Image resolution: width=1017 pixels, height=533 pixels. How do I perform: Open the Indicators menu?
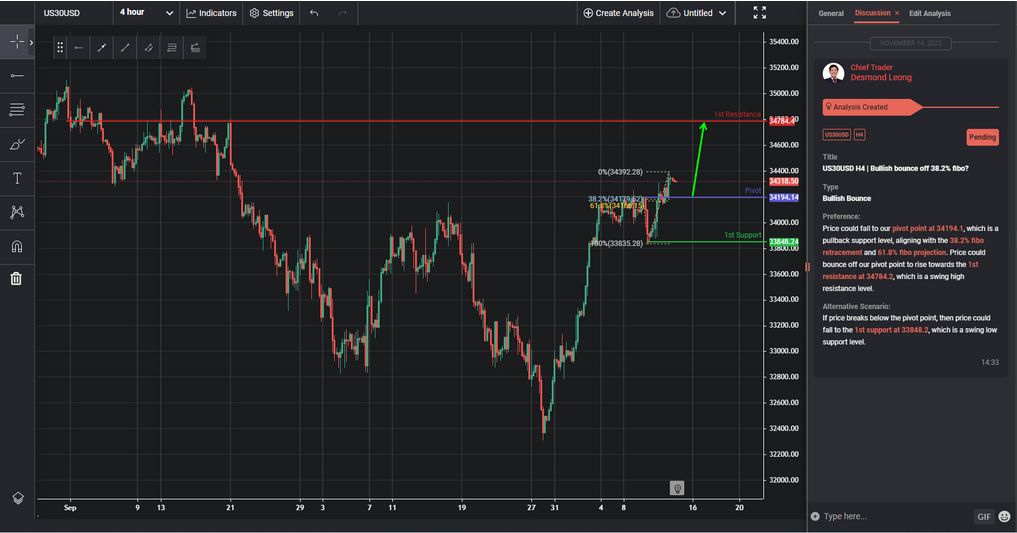point(211,13)
